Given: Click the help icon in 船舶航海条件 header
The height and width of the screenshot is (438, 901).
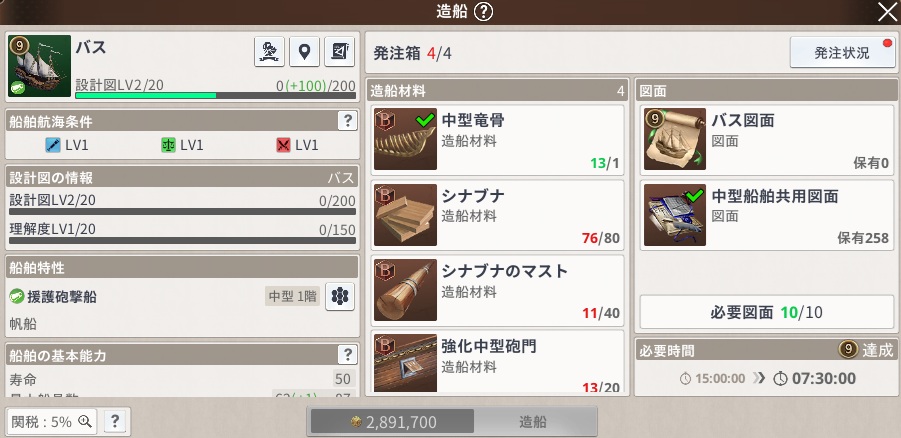Looking at the screenshot, I should point(347,121).
